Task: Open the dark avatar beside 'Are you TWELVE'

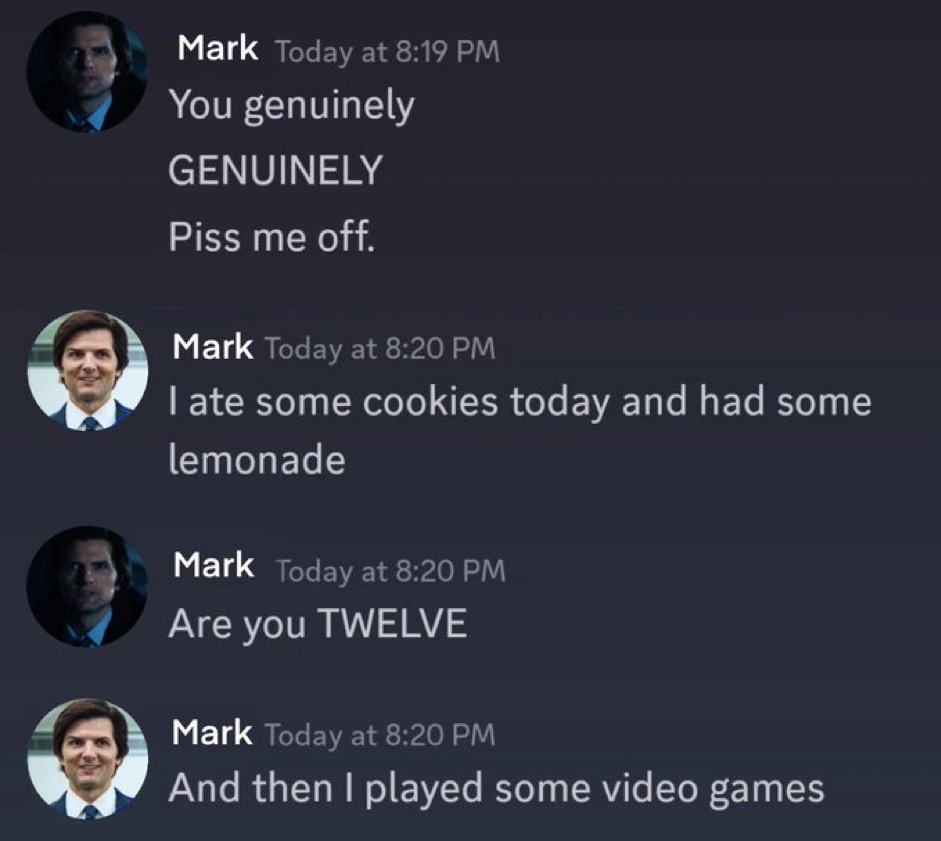Action: tap(88, 586)
